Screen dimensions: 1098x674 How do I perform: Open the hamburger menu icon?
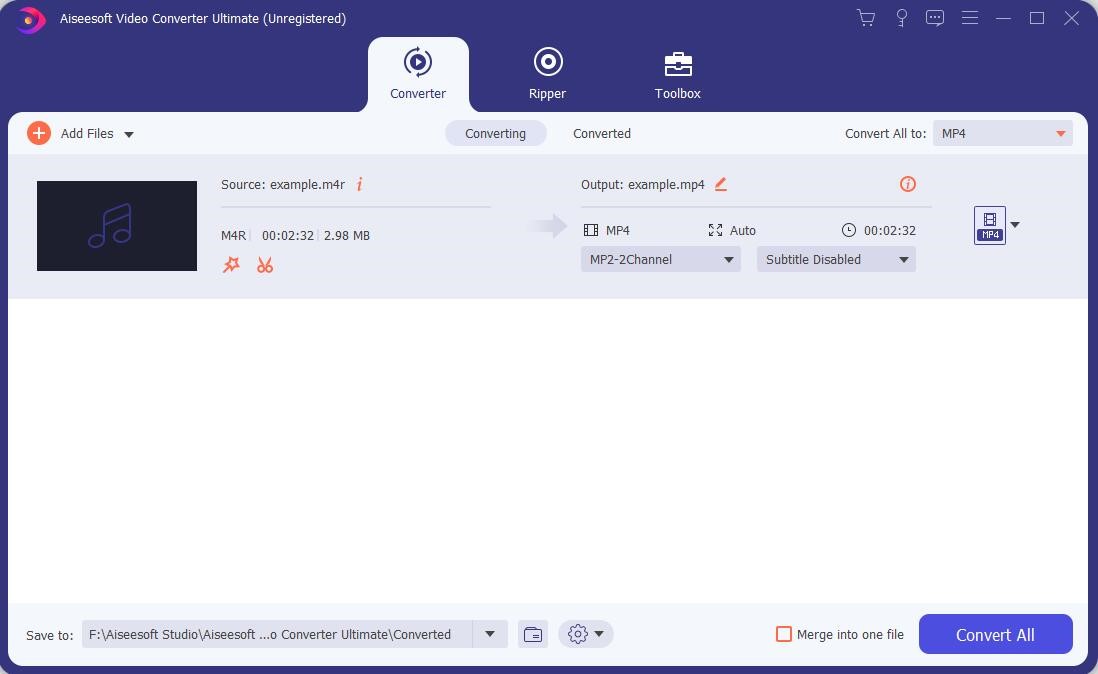[x=970, y=18]
